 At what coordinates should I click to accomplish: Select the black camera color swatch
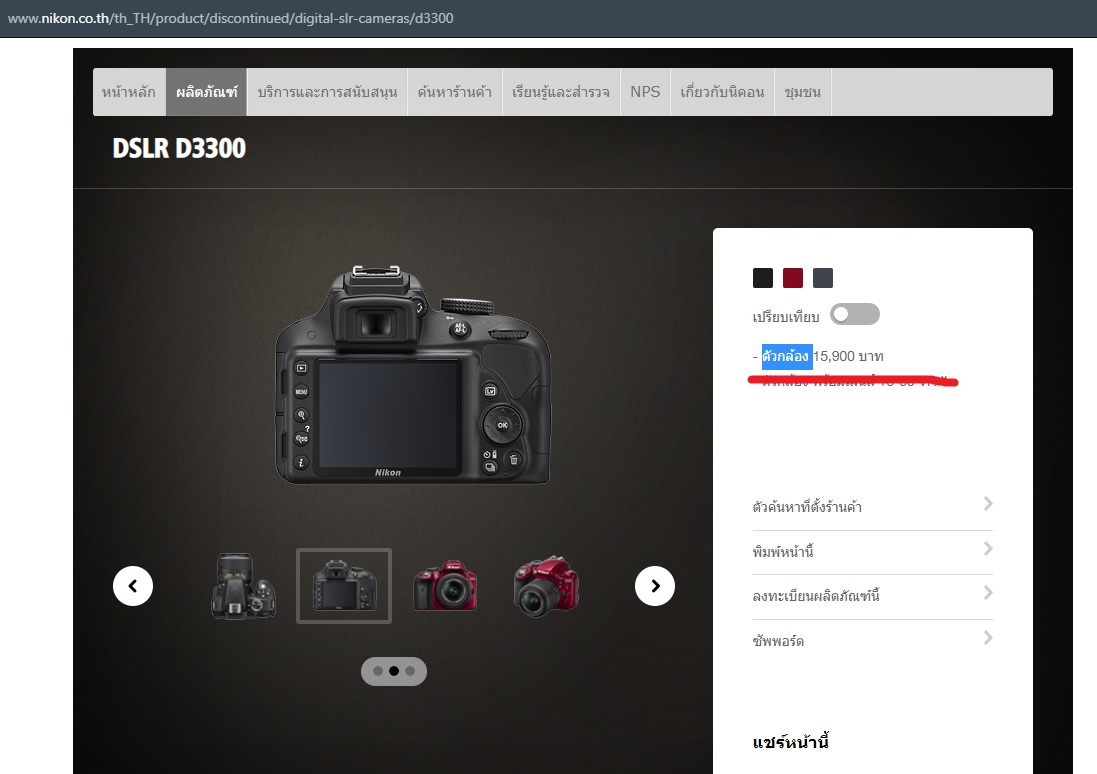tap(764, 277)
